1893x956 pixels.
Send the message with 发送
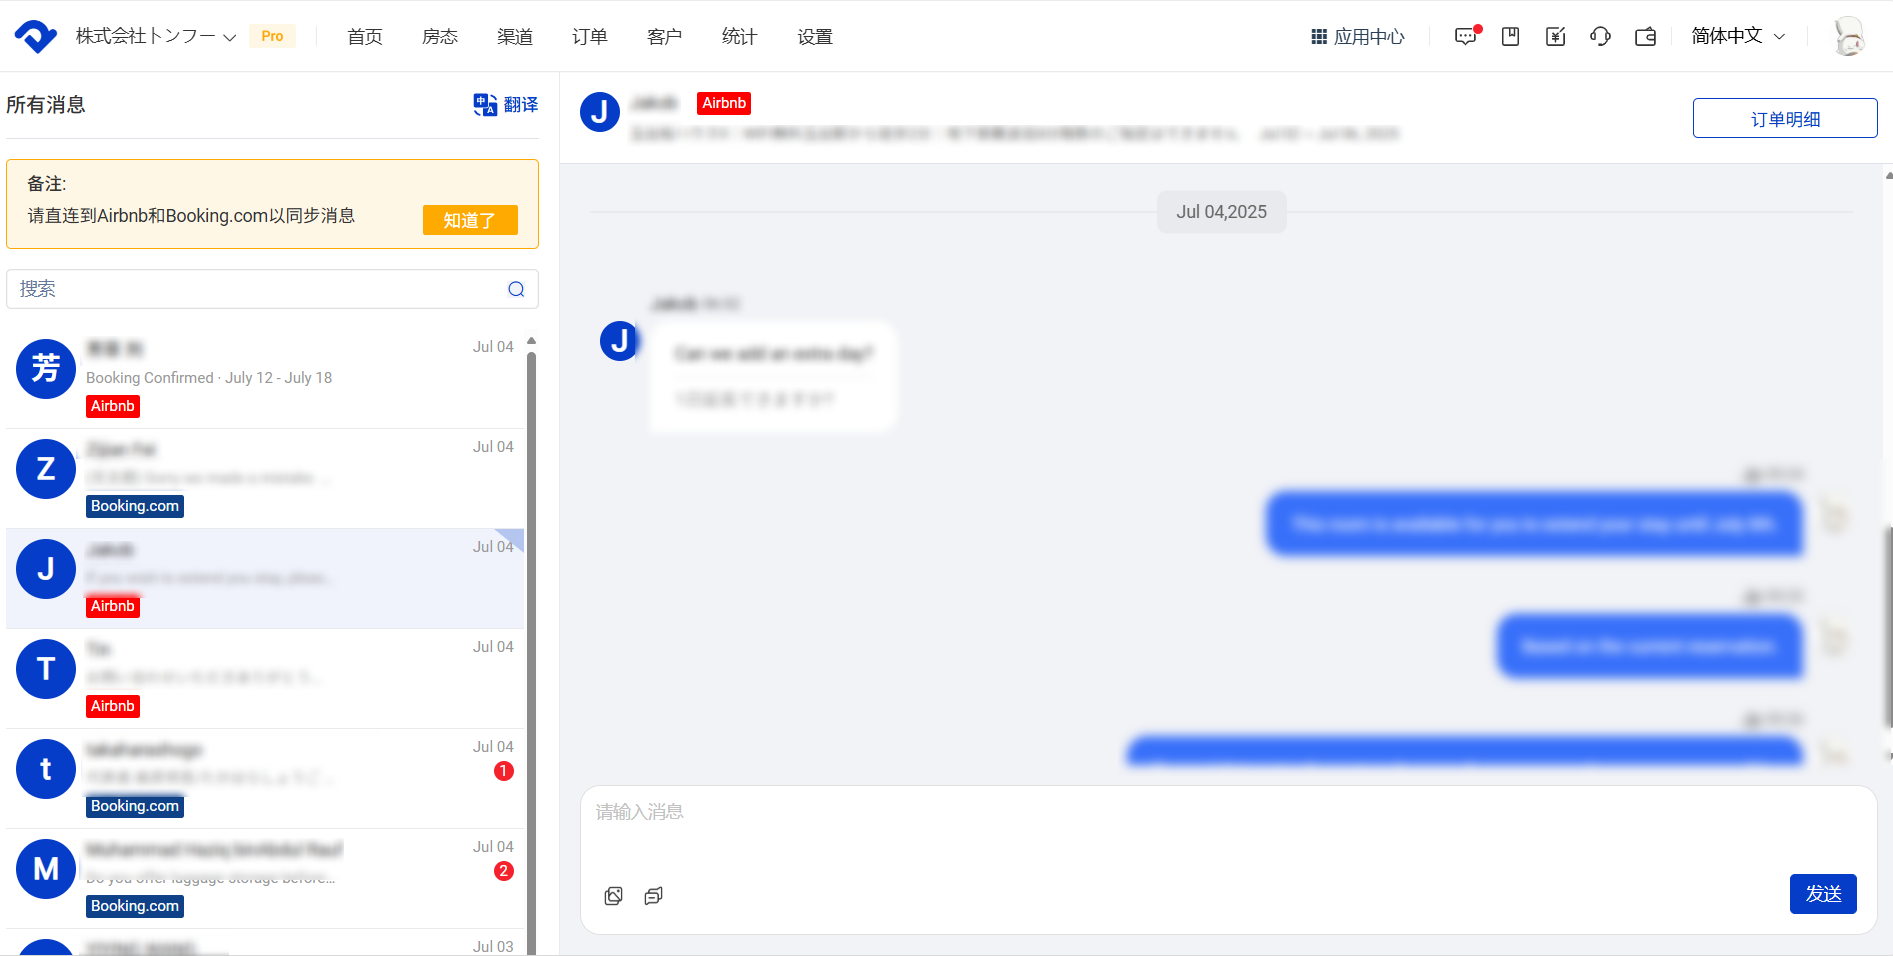tap(1823, 894)
